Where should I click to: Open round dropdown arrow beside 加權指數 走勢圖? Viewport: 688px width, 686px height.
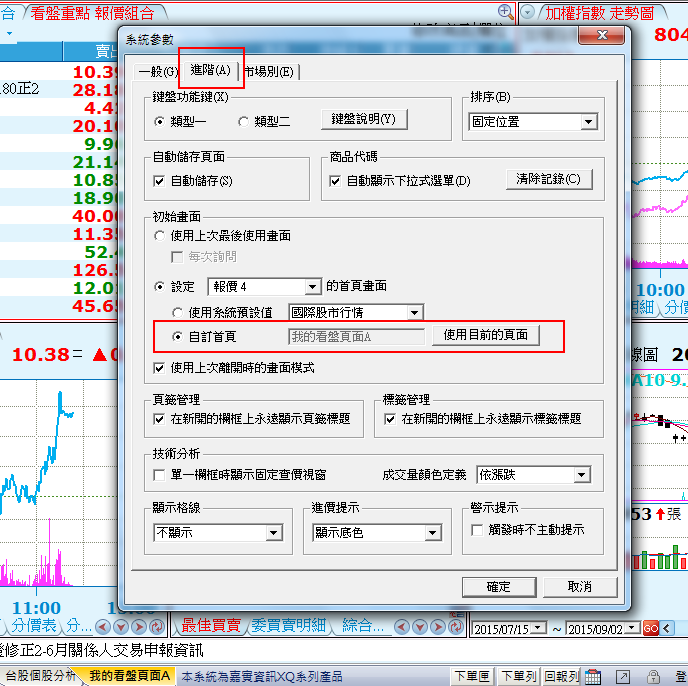529,12
